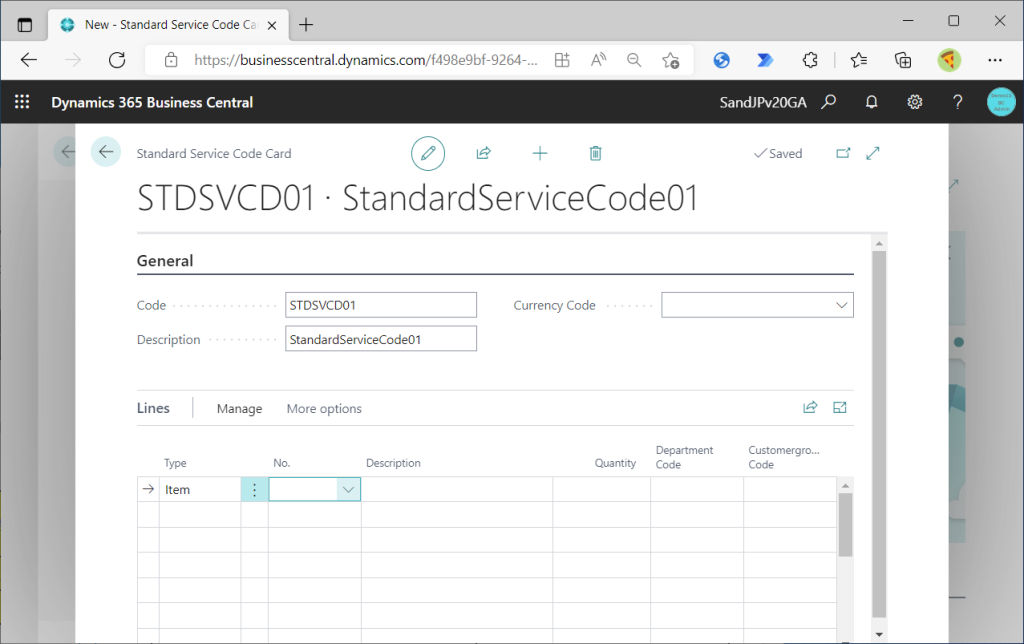Viewport: 1024px width, 644px height.
Task: Click the search magnifier in Business Central header
Action: tap(829, 102)
